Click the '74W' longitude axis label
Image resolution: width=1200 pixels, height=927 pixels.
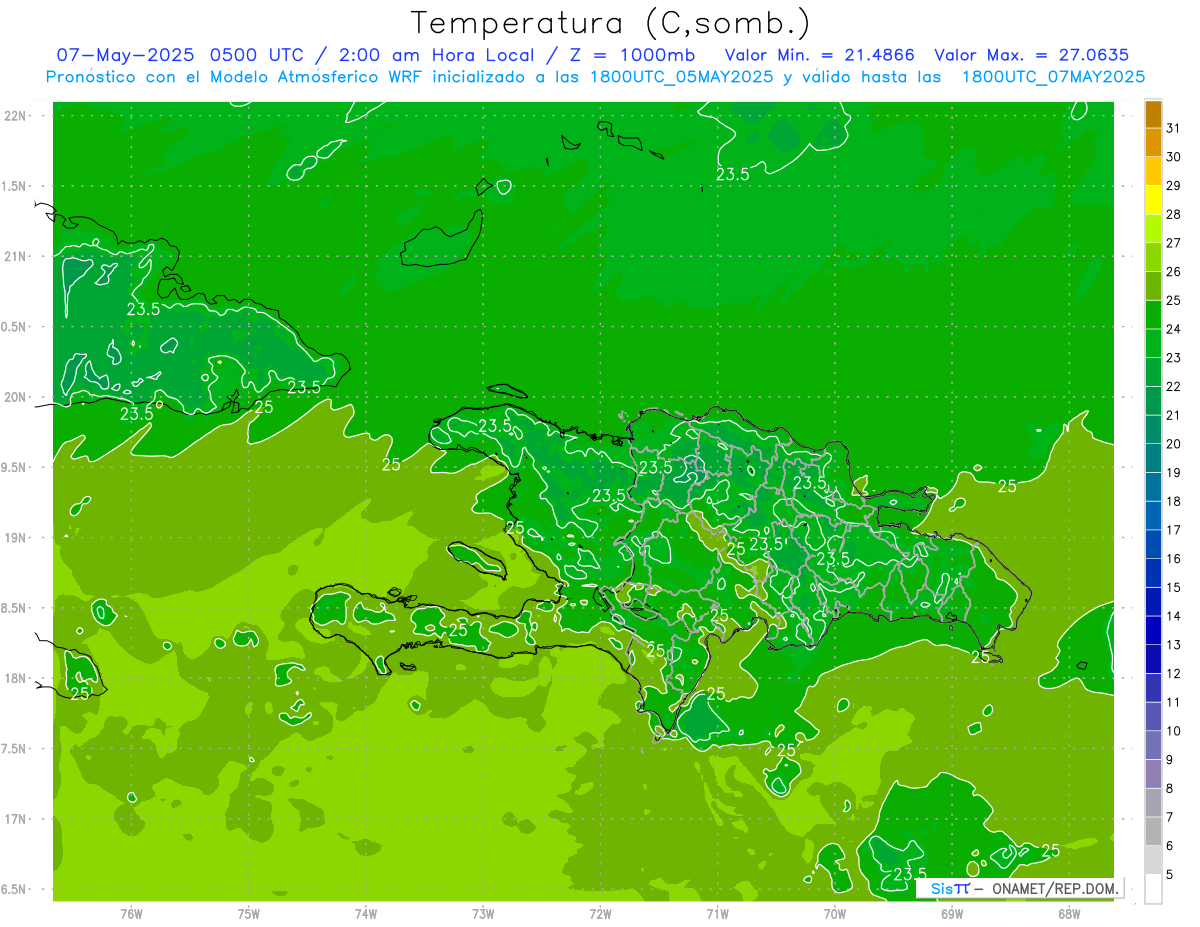tap(366, 914)
